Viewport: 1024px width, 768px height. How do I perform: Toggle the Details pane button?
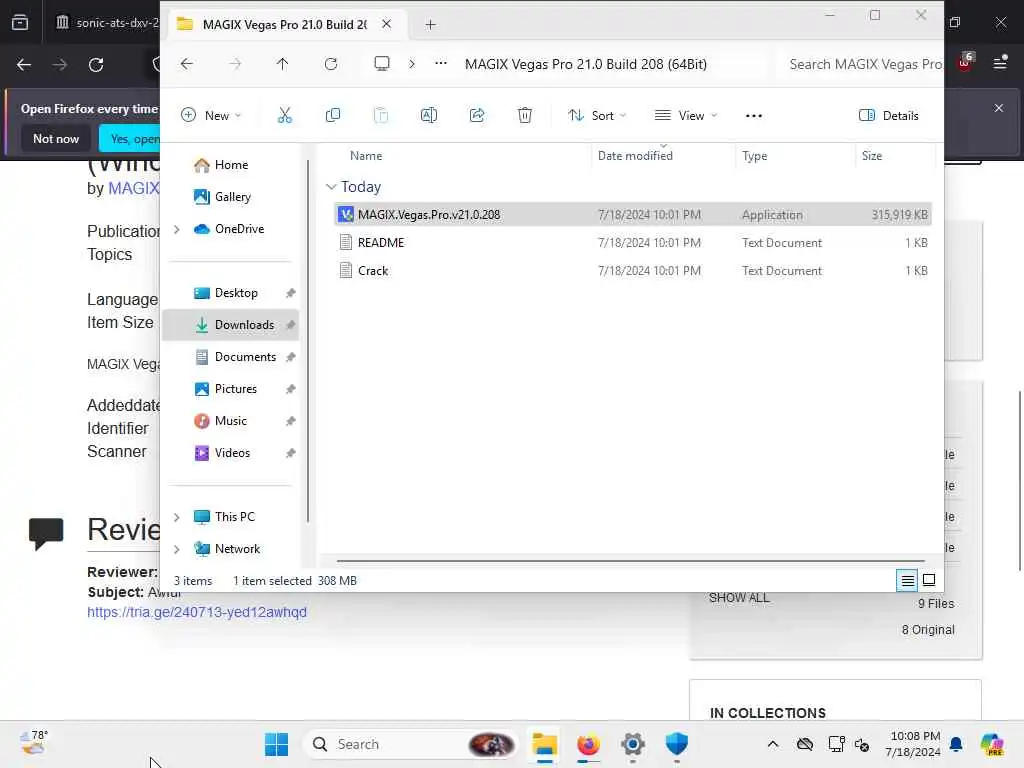click(x=888, y=116)
